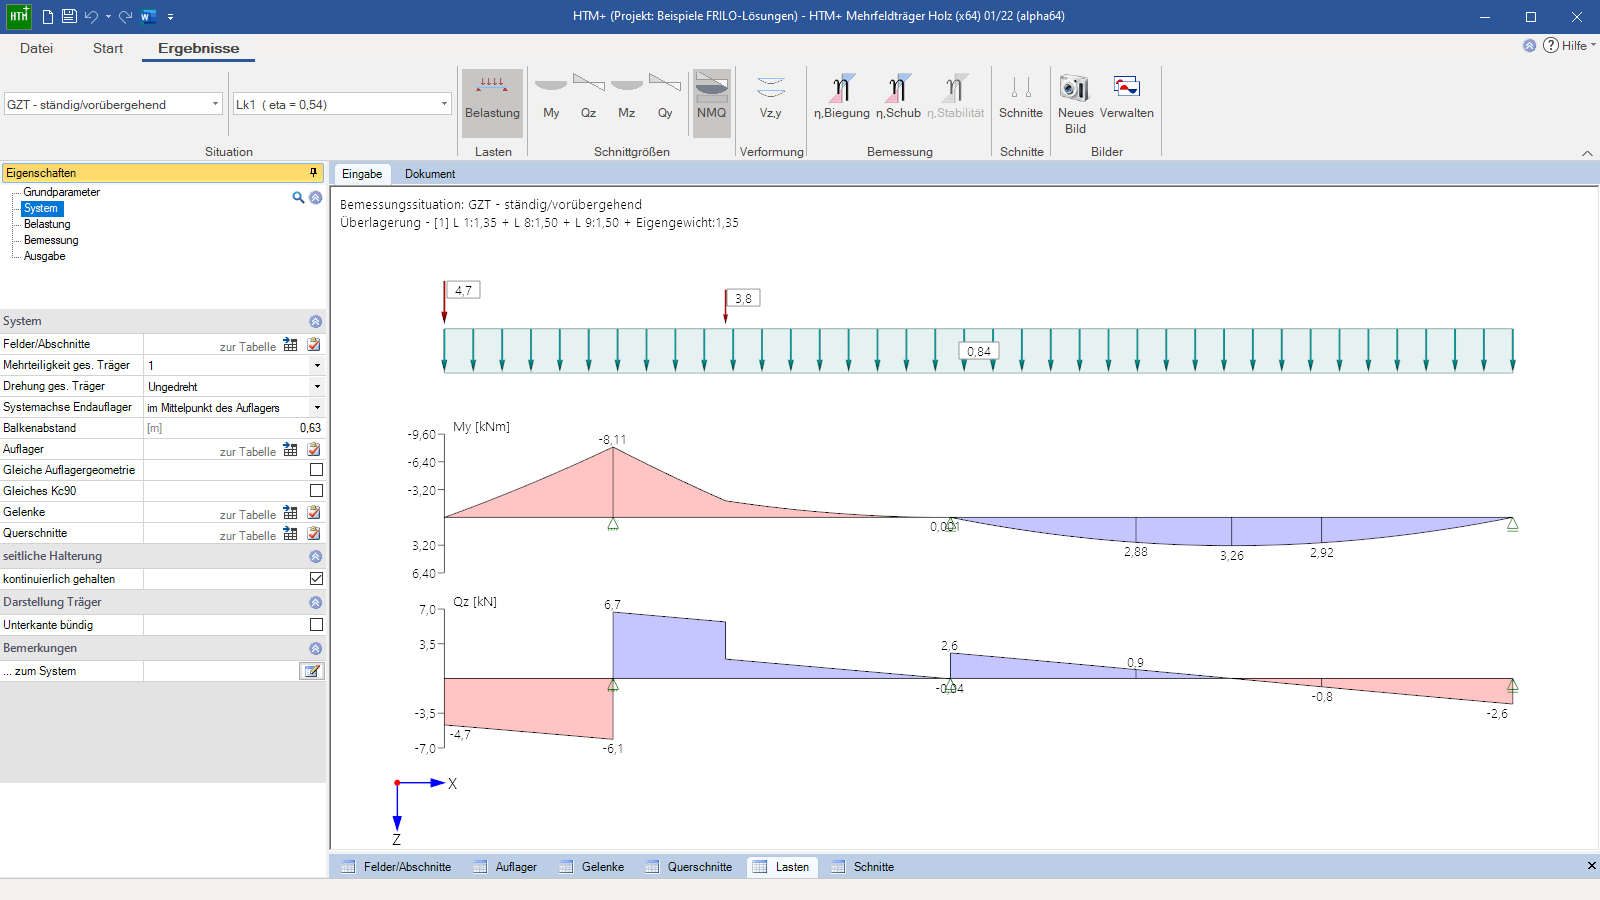Collapse the Bemerkungen section

point(315,649)
